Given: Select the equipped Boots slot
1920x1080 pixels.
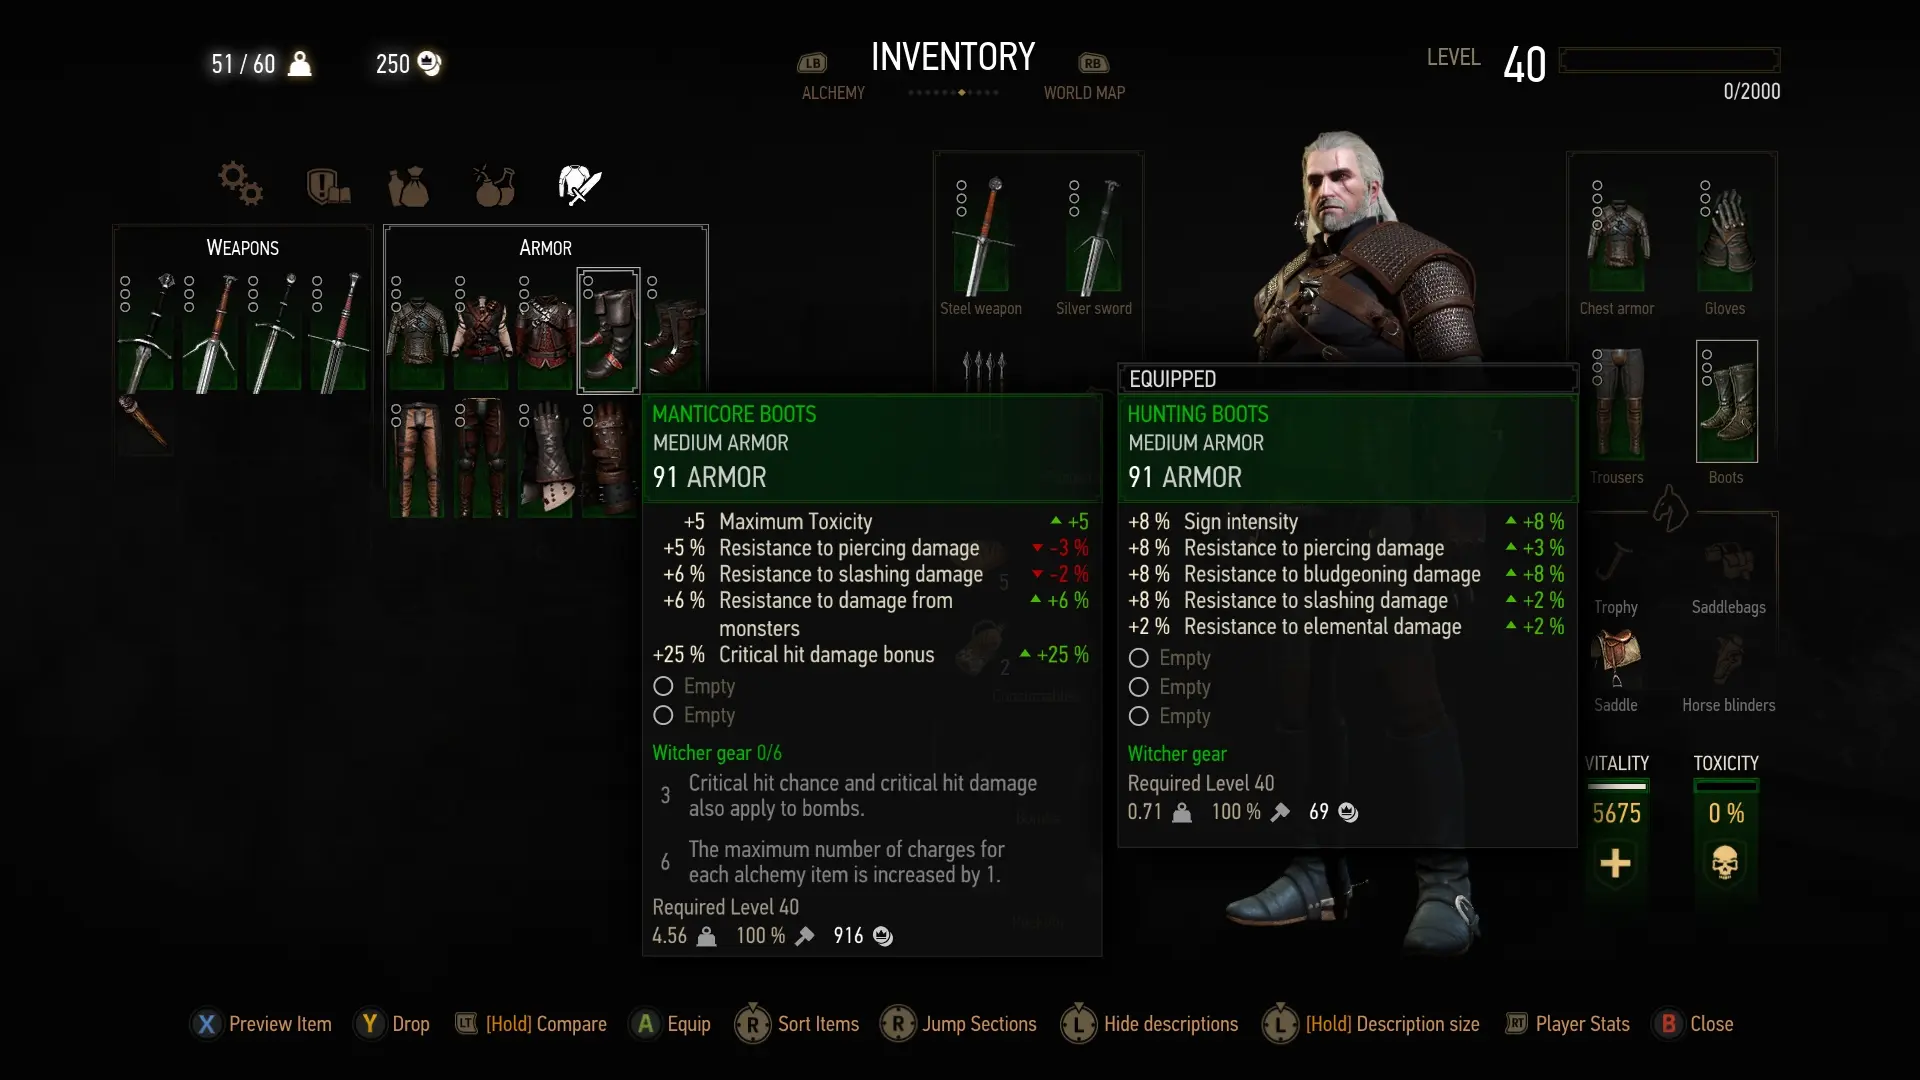Looking at the screenshot, I should [x=1726, y=401].
